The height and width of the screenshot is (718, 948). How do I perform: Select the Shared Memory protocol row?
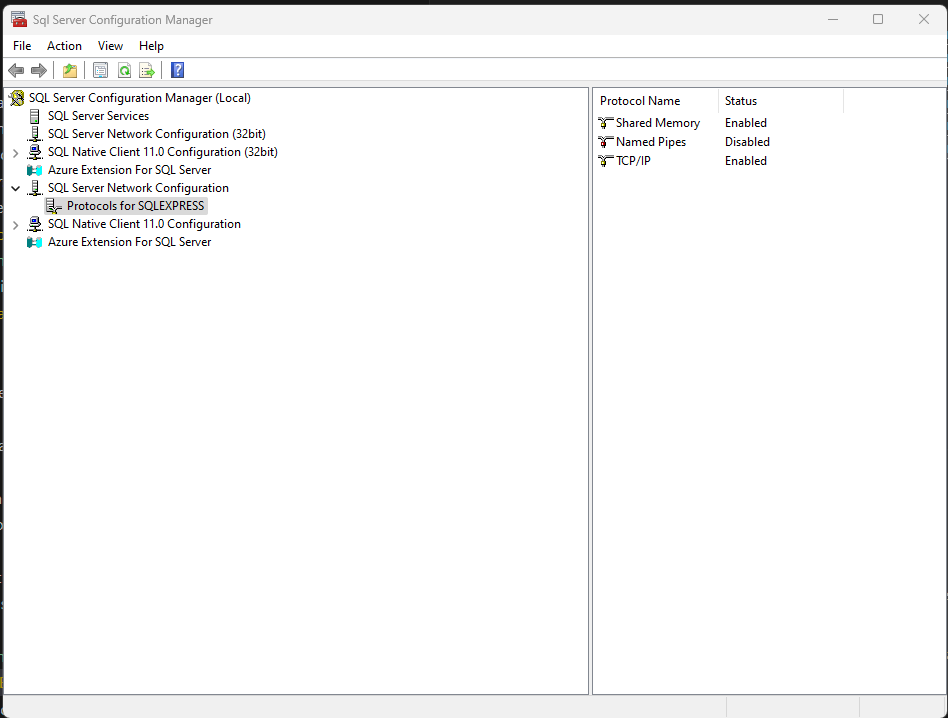coord(658,123)
